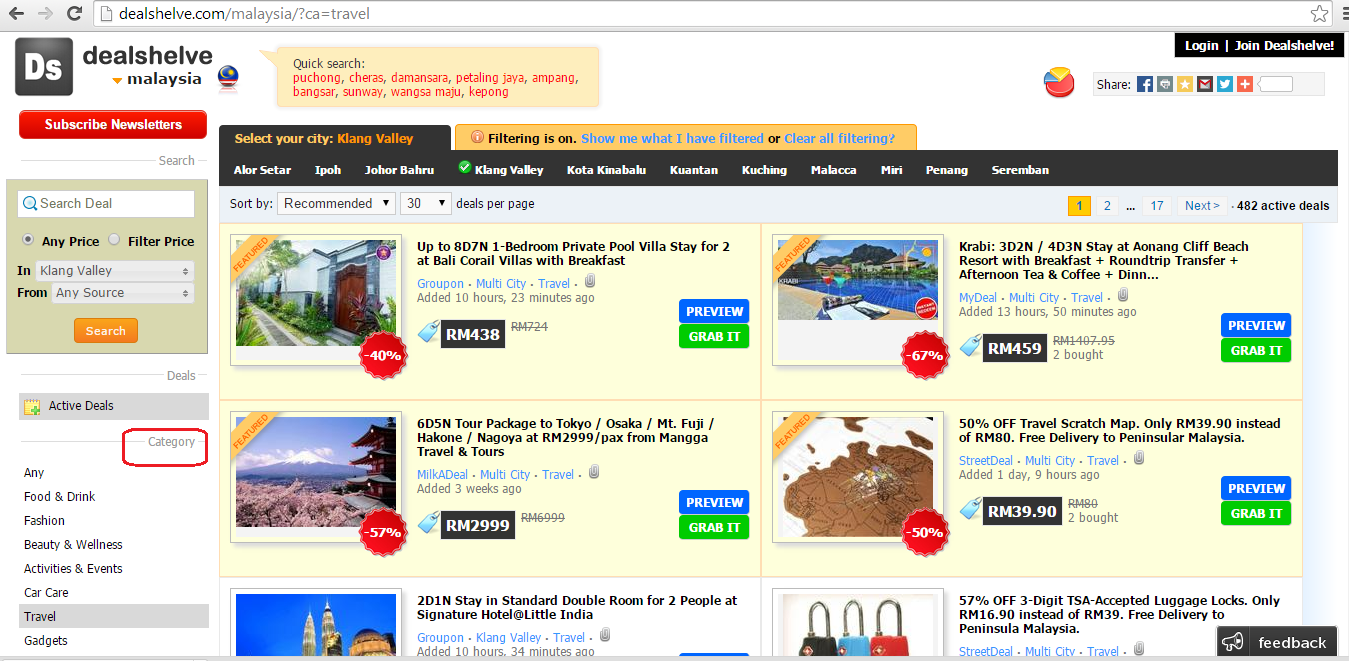This screenshot has height=661, width=1349.
Task: Click the browser forward arrow
Action: tap(45, 14)
